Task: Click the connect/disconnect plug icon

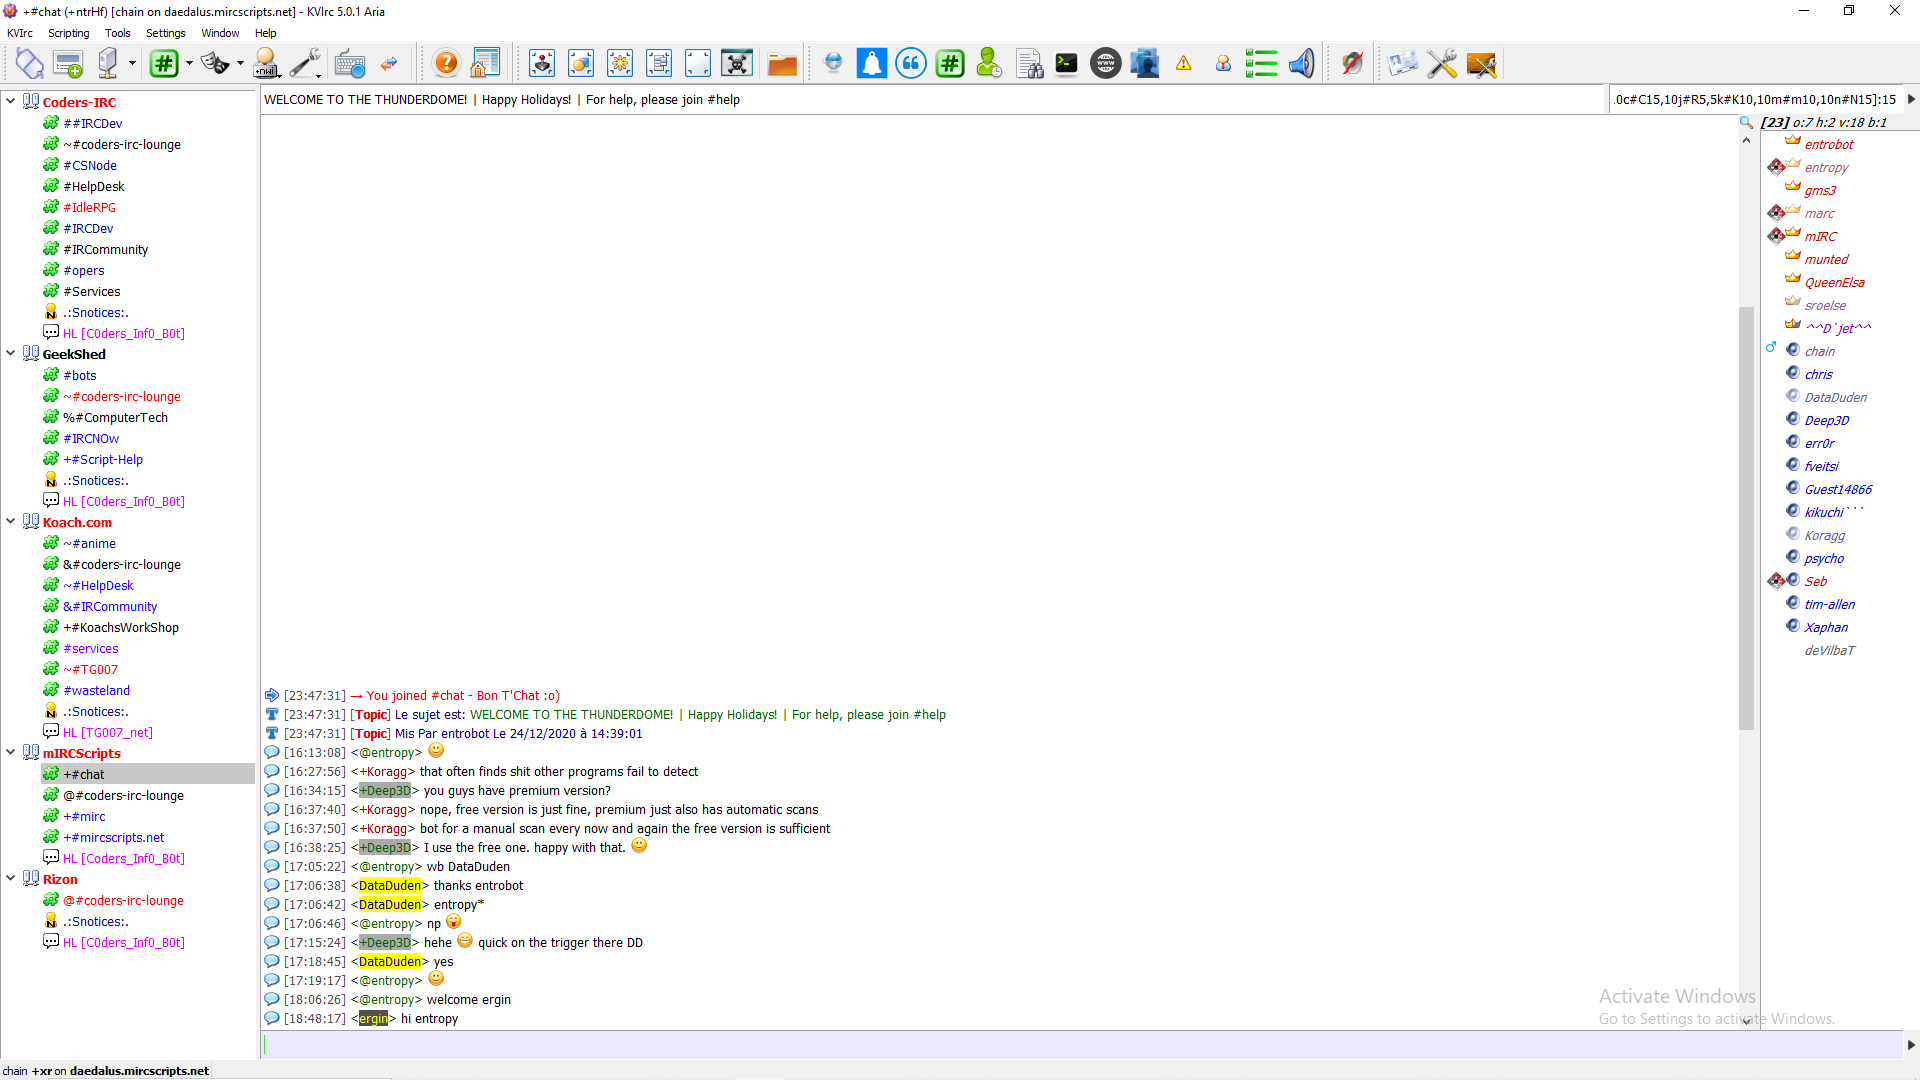Action: (29, 64)
